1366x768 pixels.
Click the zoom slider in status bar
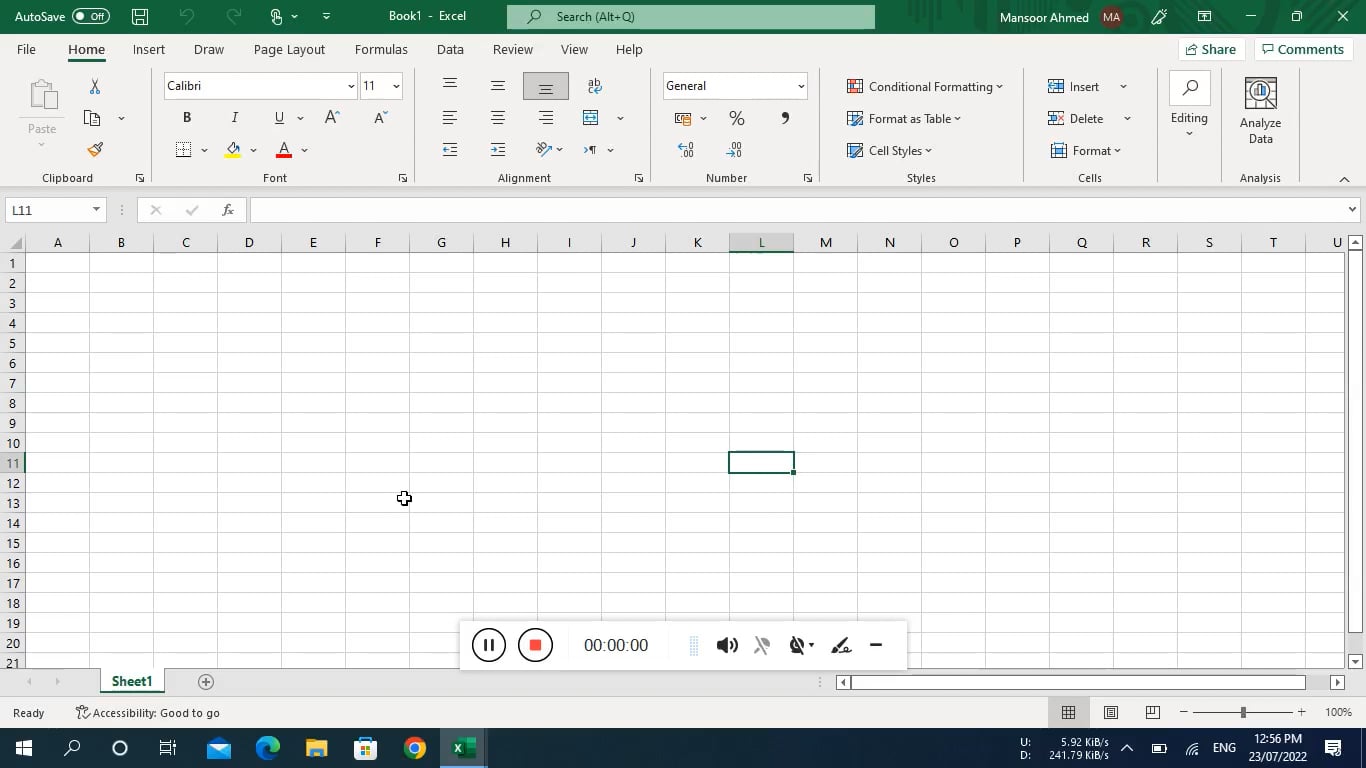pyautogui.click(x=1243, y=712)
